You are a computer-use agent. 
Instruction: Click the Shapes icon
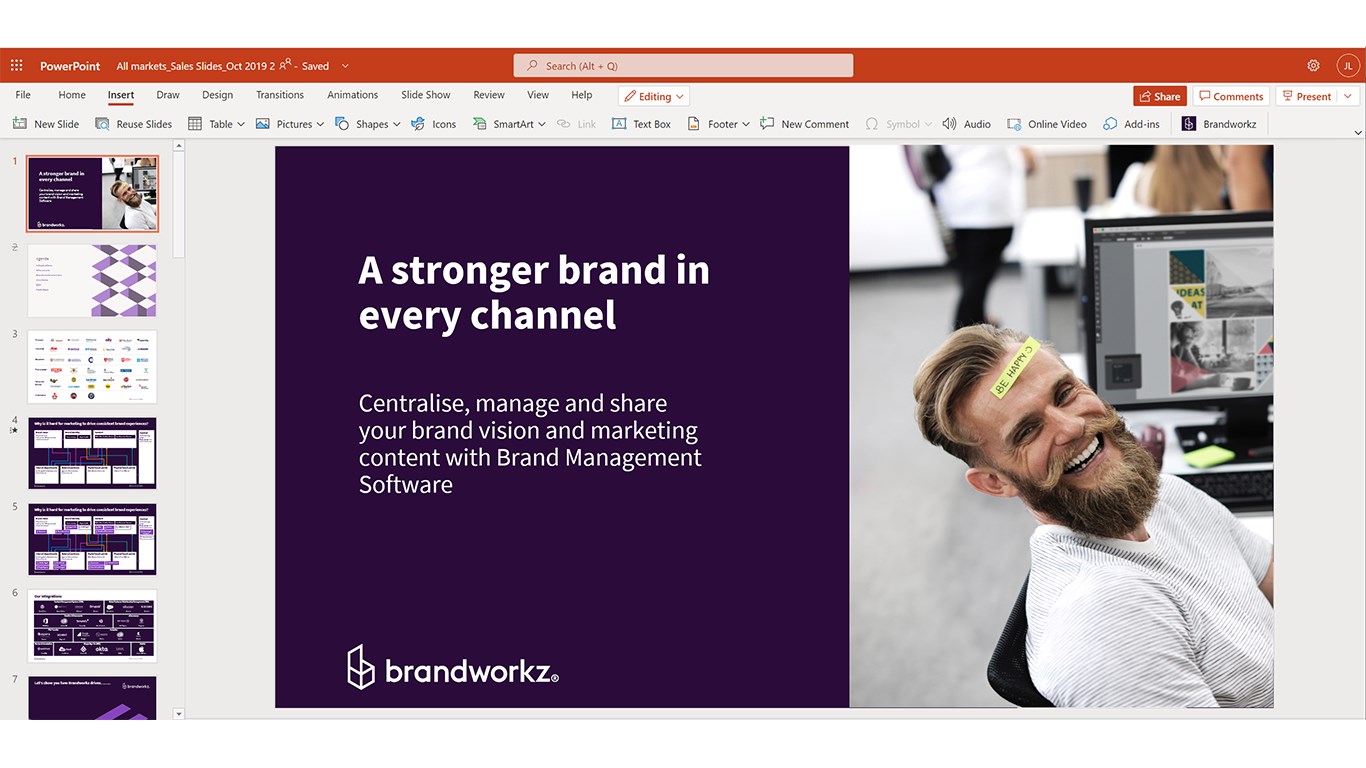[x=342, y=124]
